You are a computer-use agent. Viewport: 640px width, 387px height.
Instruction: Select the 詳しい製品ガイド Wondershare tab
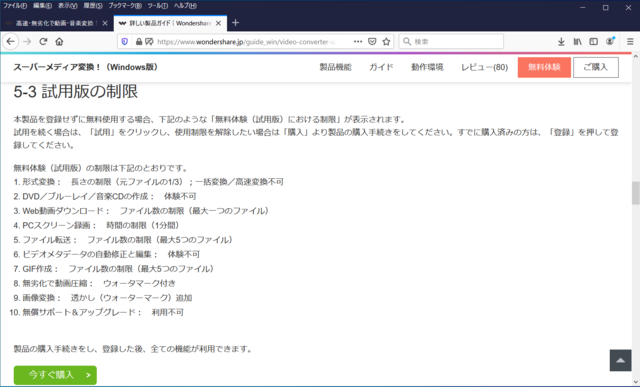pyautogui.click(x=170, y=23)
